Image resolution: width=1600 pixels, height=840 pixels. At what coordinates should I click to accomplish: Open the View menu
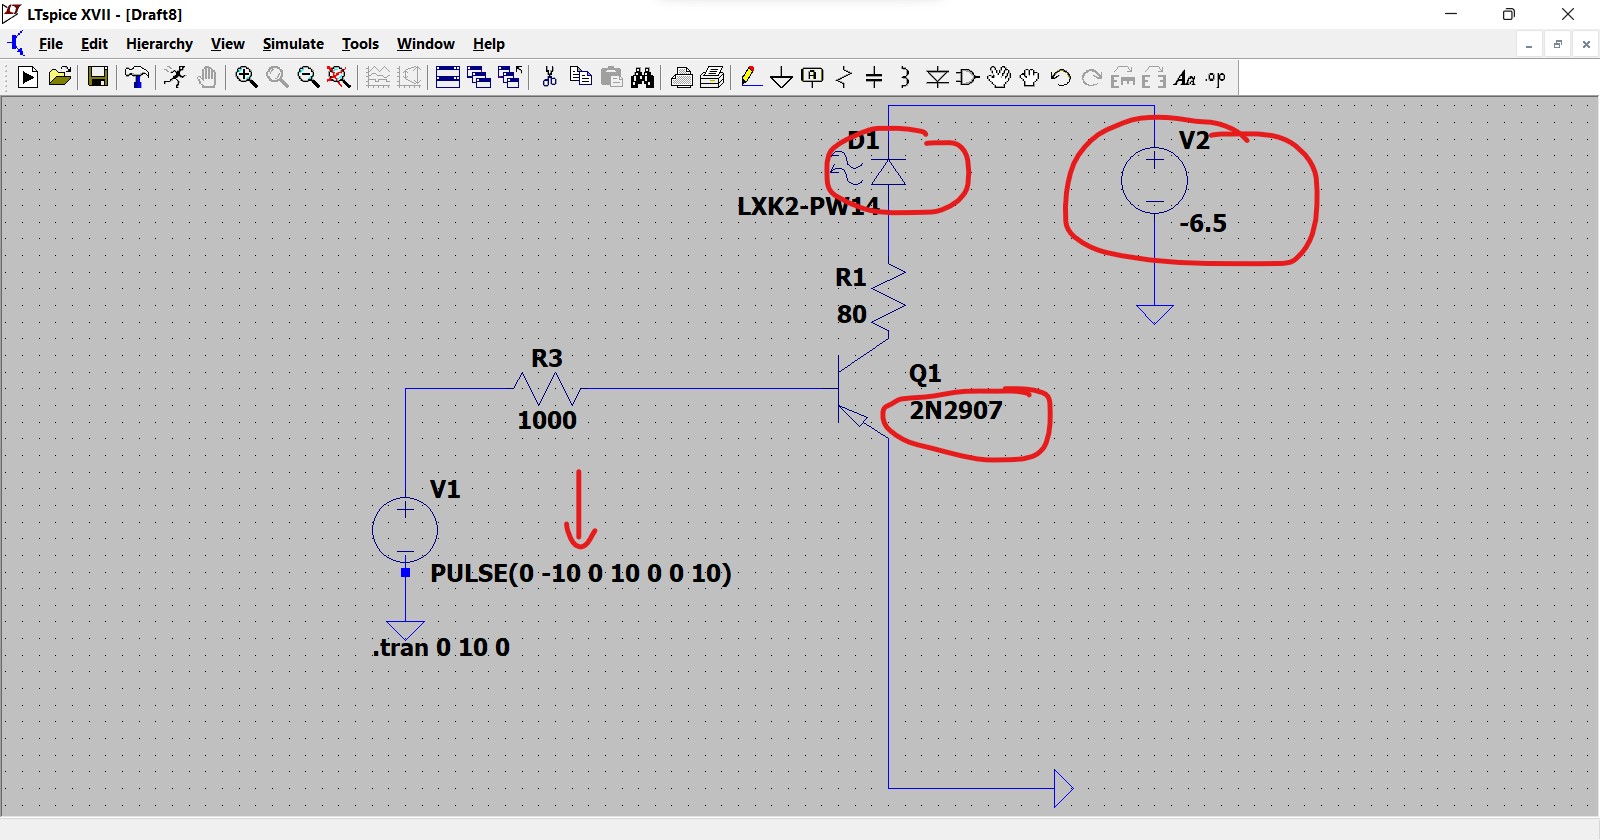[227, 44]
